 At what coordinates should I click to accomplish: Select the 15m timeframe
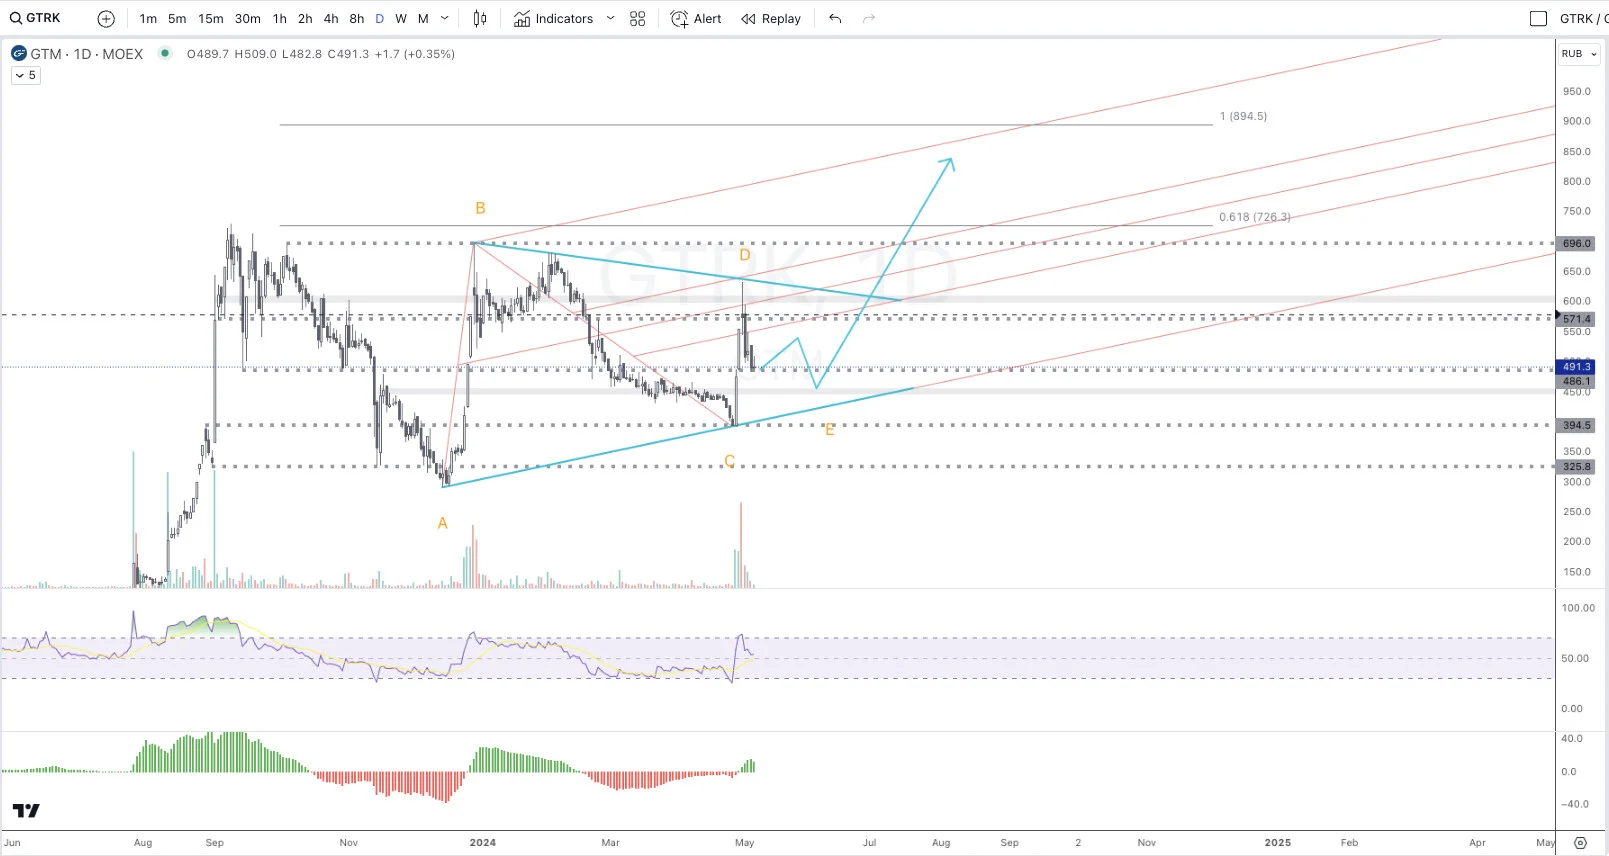click(211, 19)
